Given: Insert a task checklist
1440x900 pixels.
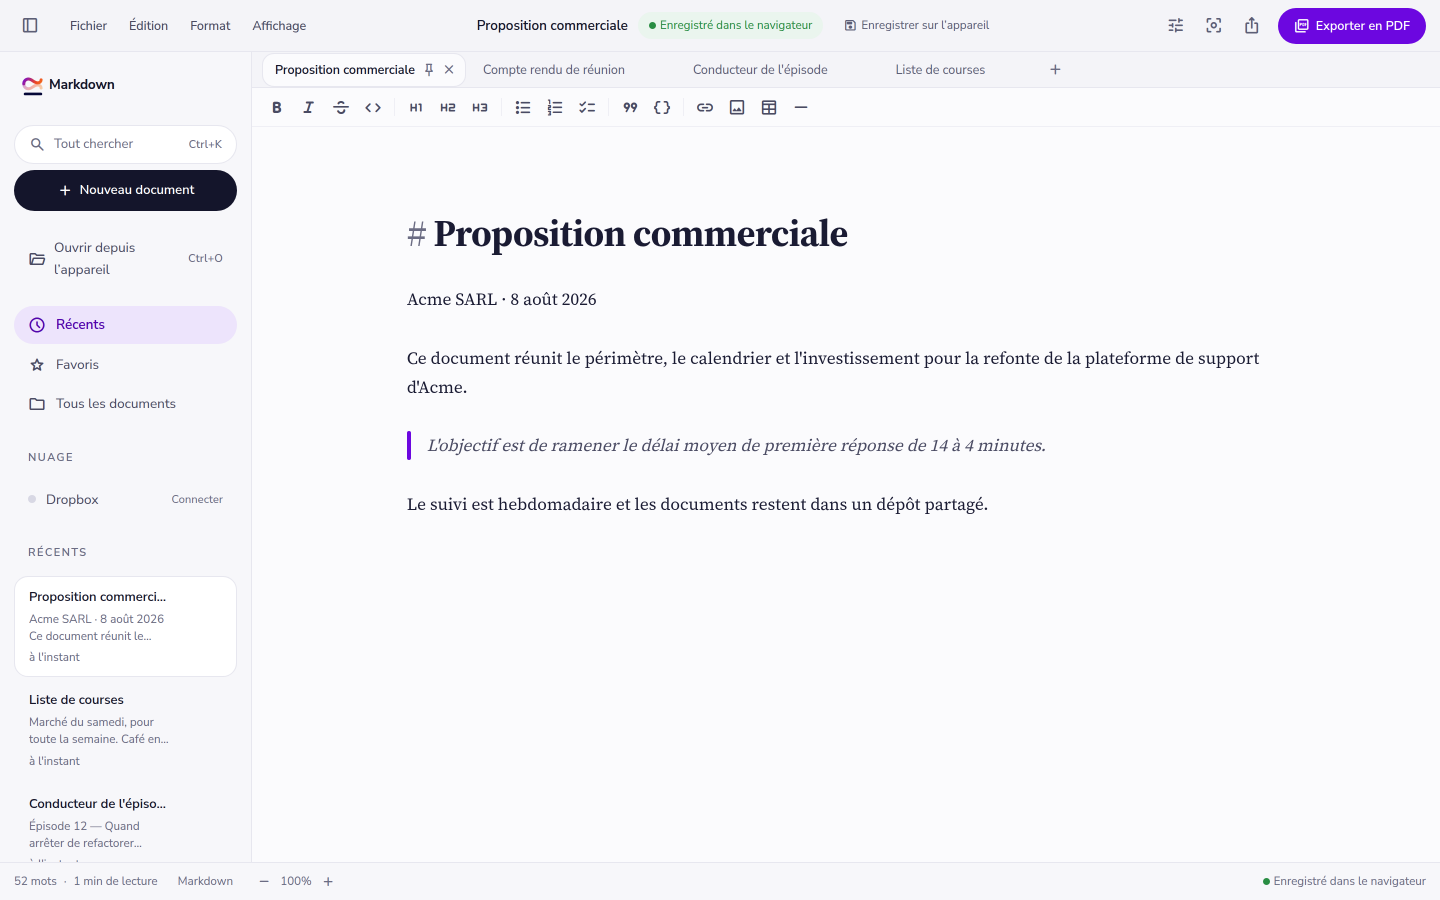Looking at the screenshot, I should click(587, 108).
